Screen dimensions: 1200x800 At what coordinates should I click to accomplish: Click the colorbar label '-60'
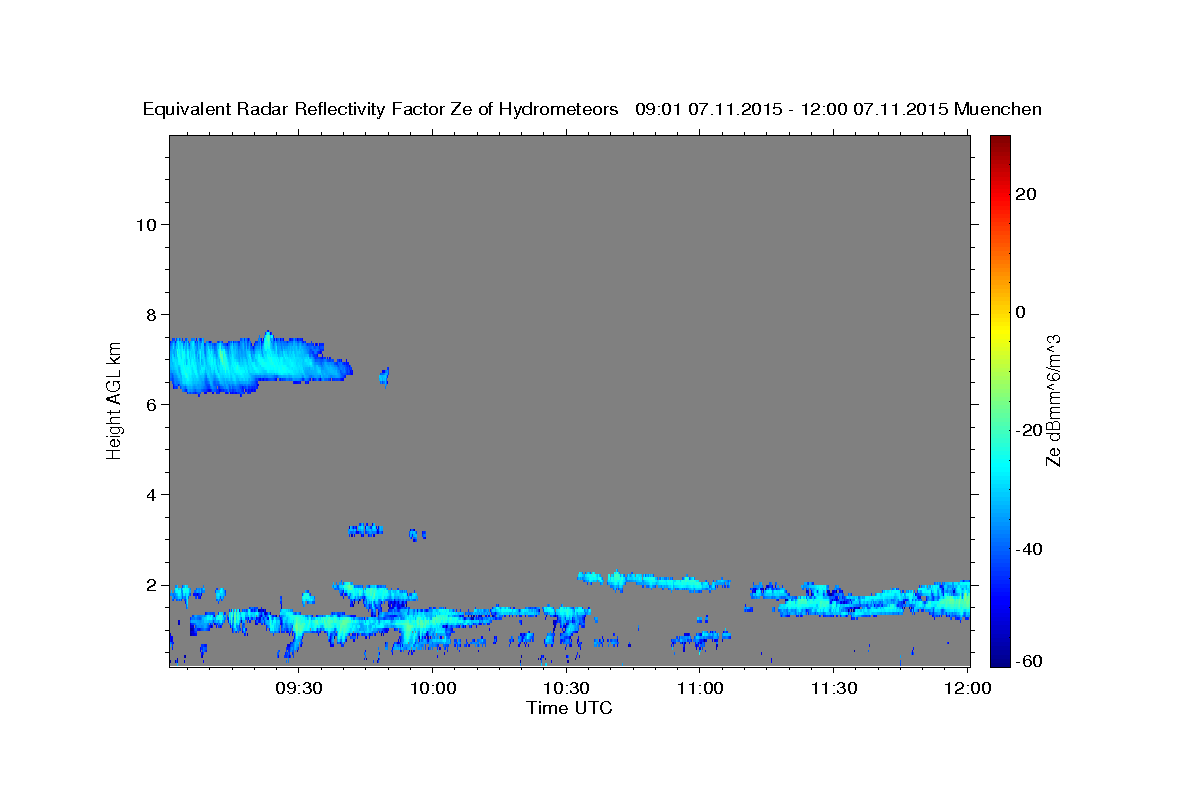pos(1029,660)
